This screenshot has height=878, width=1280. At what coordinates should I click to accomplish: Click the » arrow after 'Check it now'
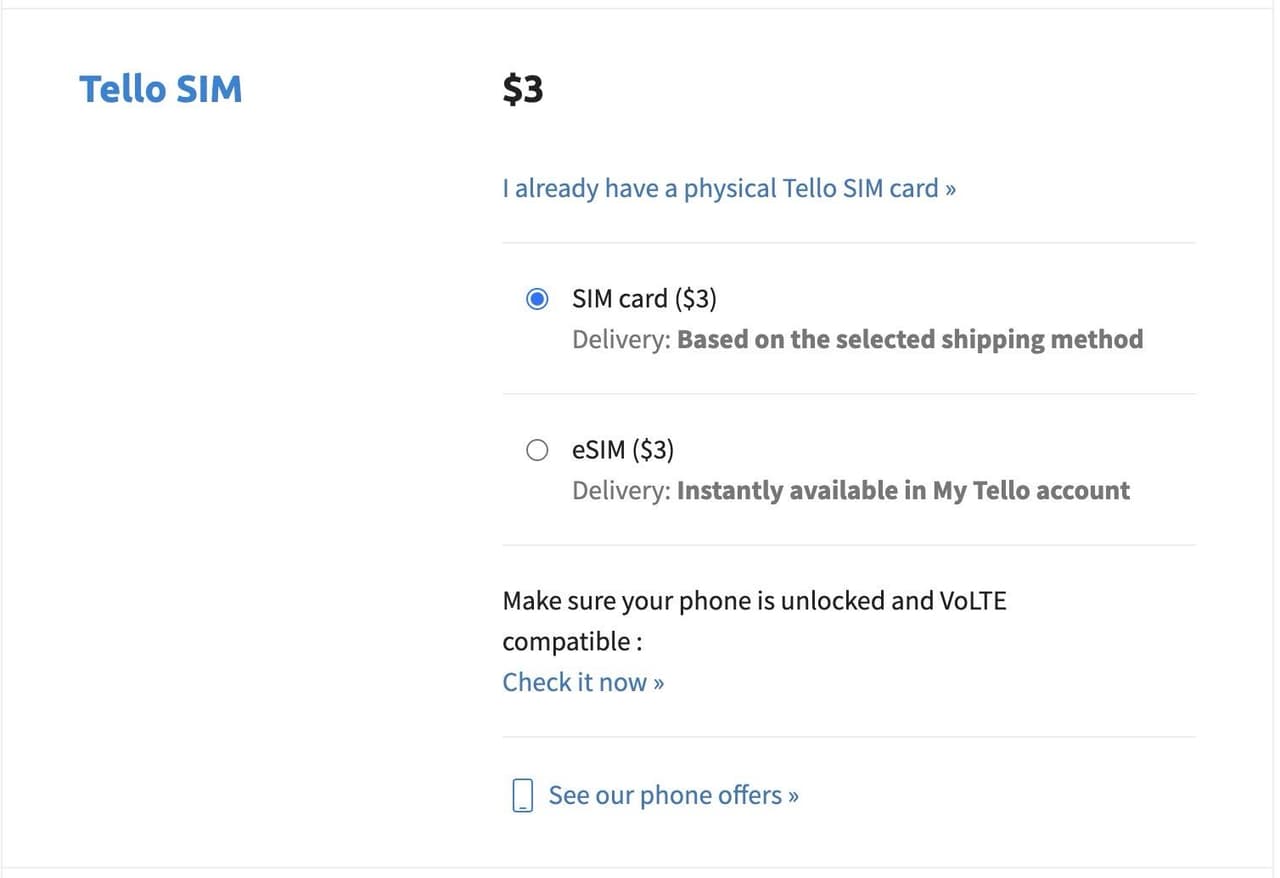click(658, 683)
